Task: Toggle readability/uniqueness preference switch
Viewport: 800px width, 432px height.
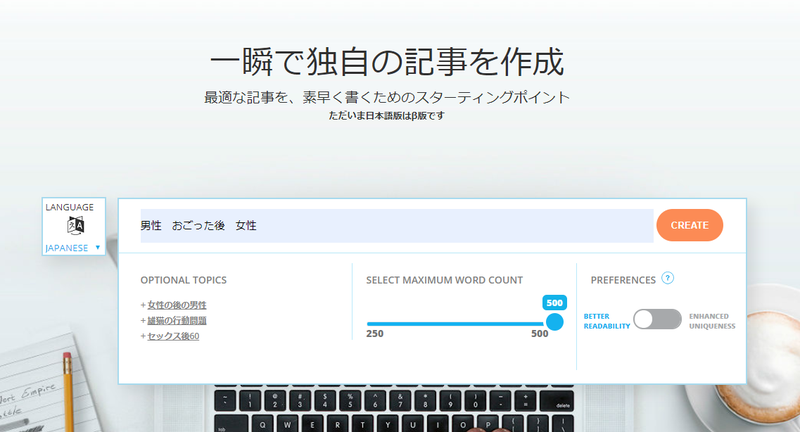Action: 657,320
